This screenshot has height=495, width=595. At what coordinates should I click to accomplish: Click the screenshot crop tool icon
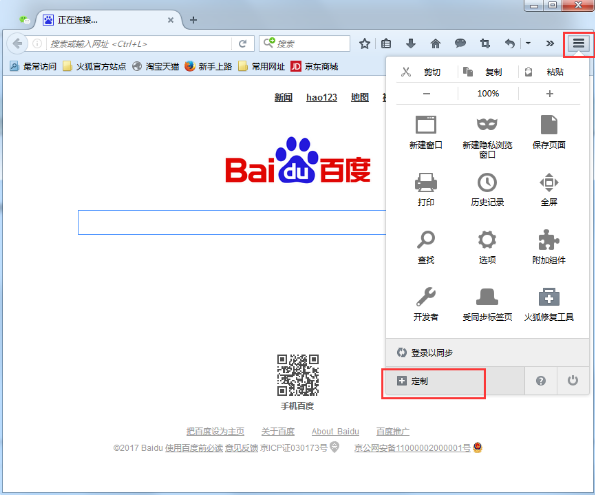(x=485, y=44)
